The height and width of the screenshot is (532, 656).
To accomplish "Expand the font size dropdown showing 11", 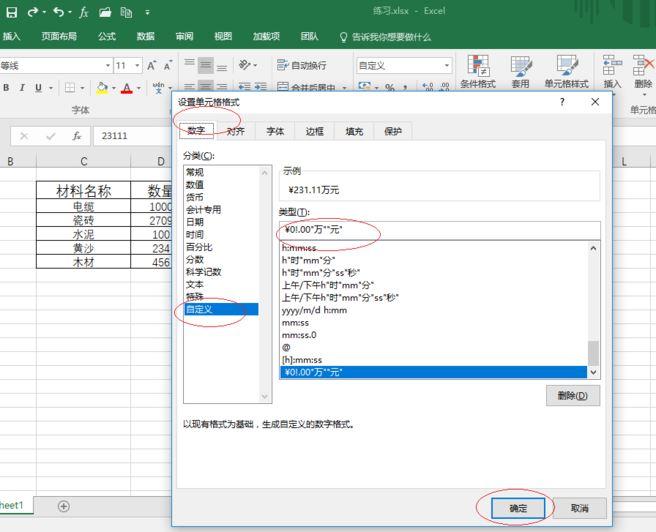I will coord(137,66).
